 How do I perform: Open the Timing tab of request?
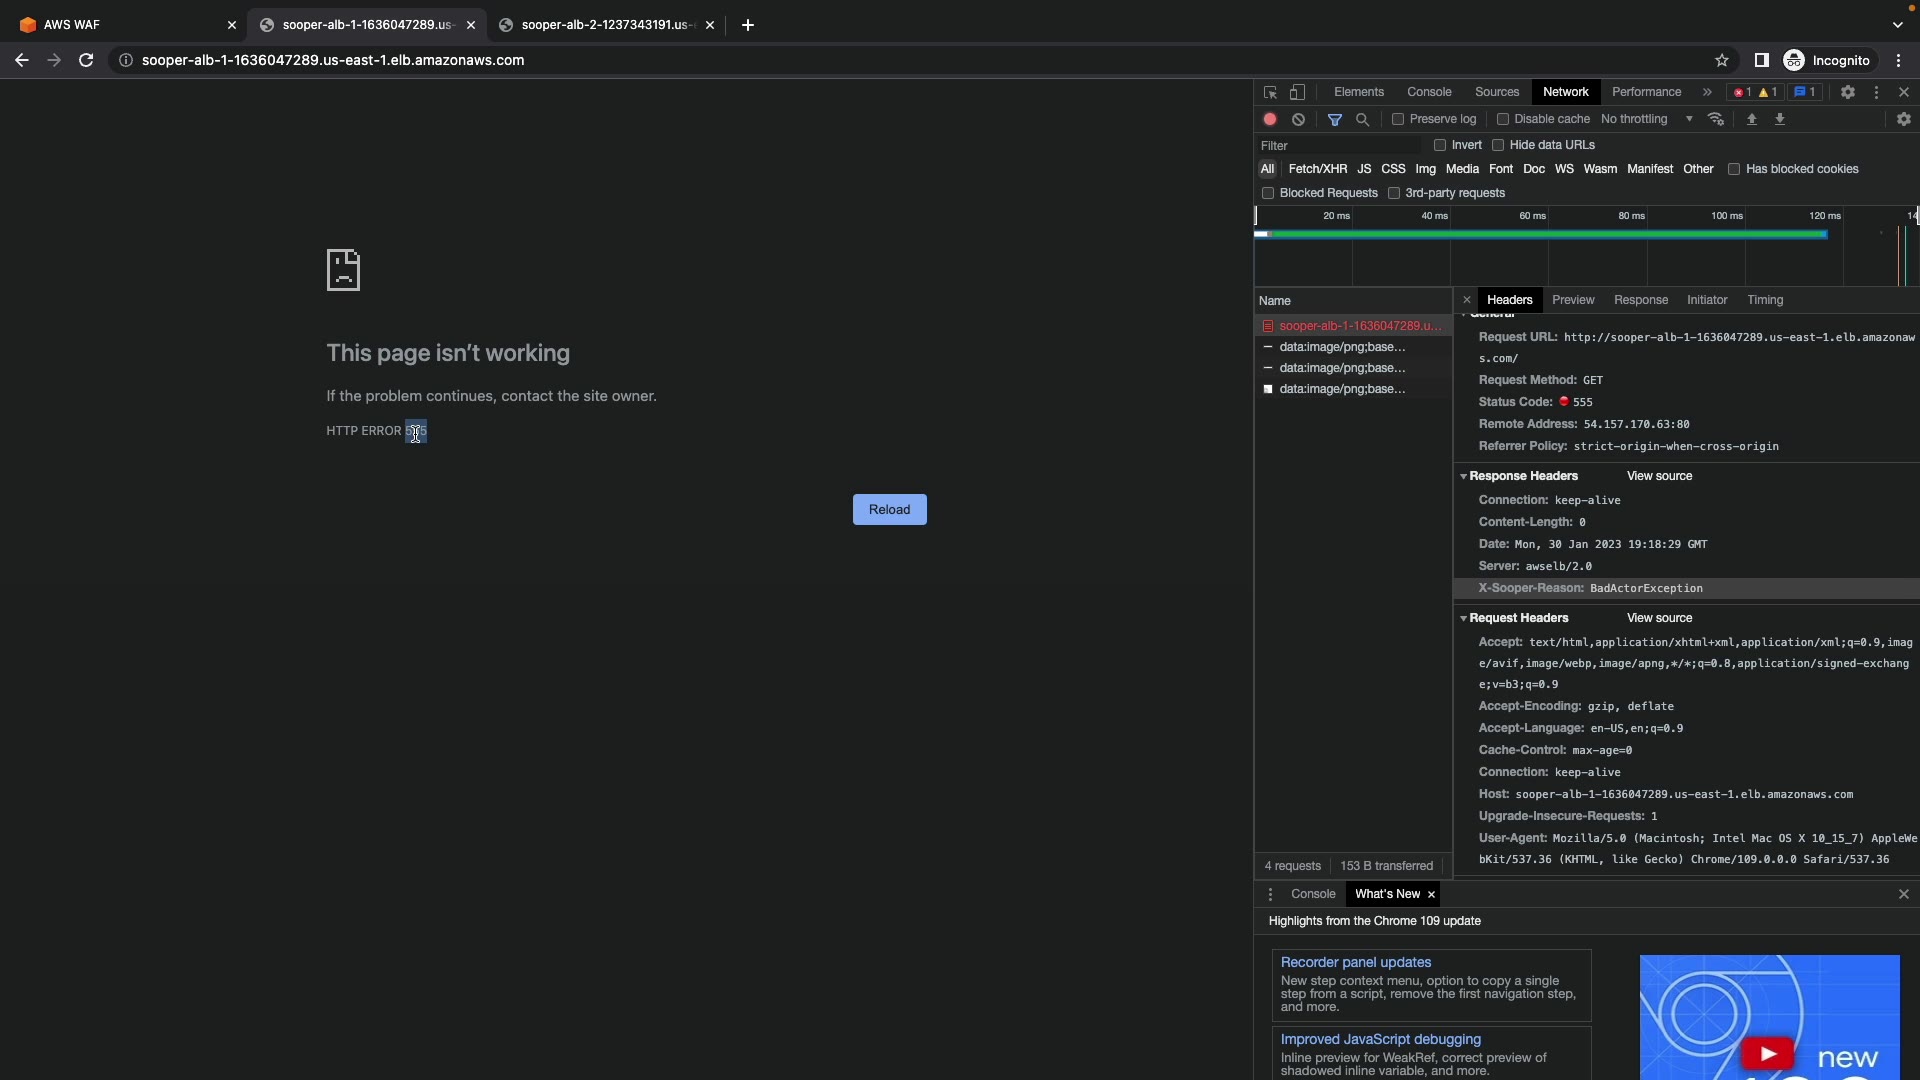tap(1764, 300)
